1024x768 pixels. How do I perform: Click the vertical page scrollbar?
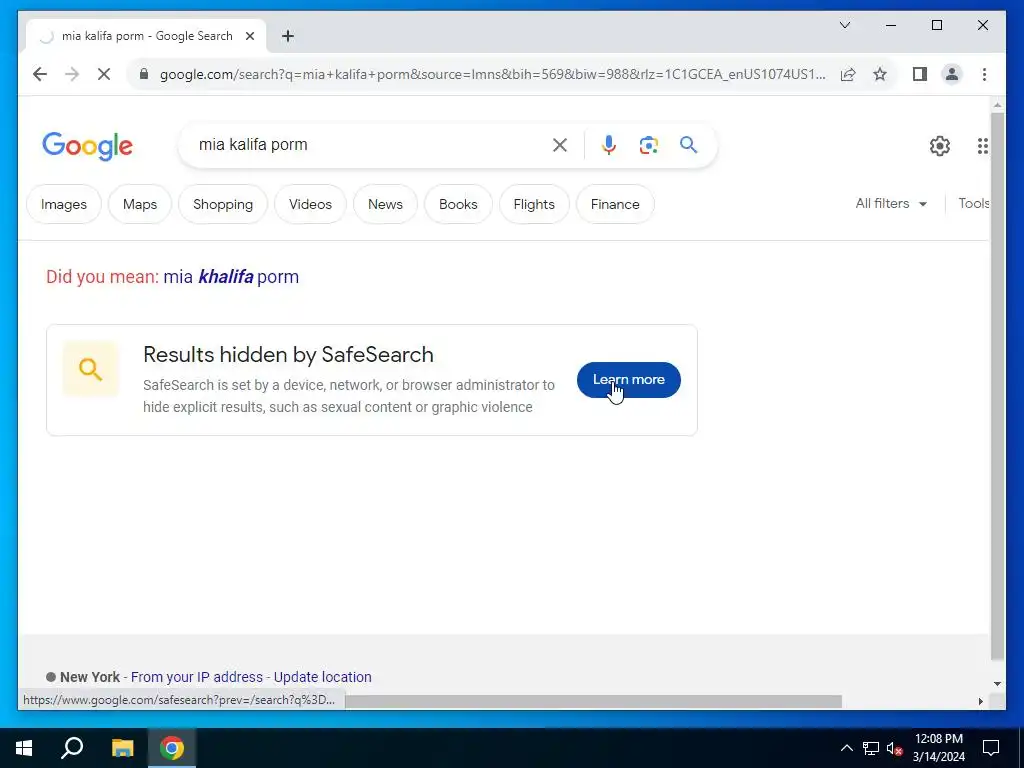tap(997, 385)
